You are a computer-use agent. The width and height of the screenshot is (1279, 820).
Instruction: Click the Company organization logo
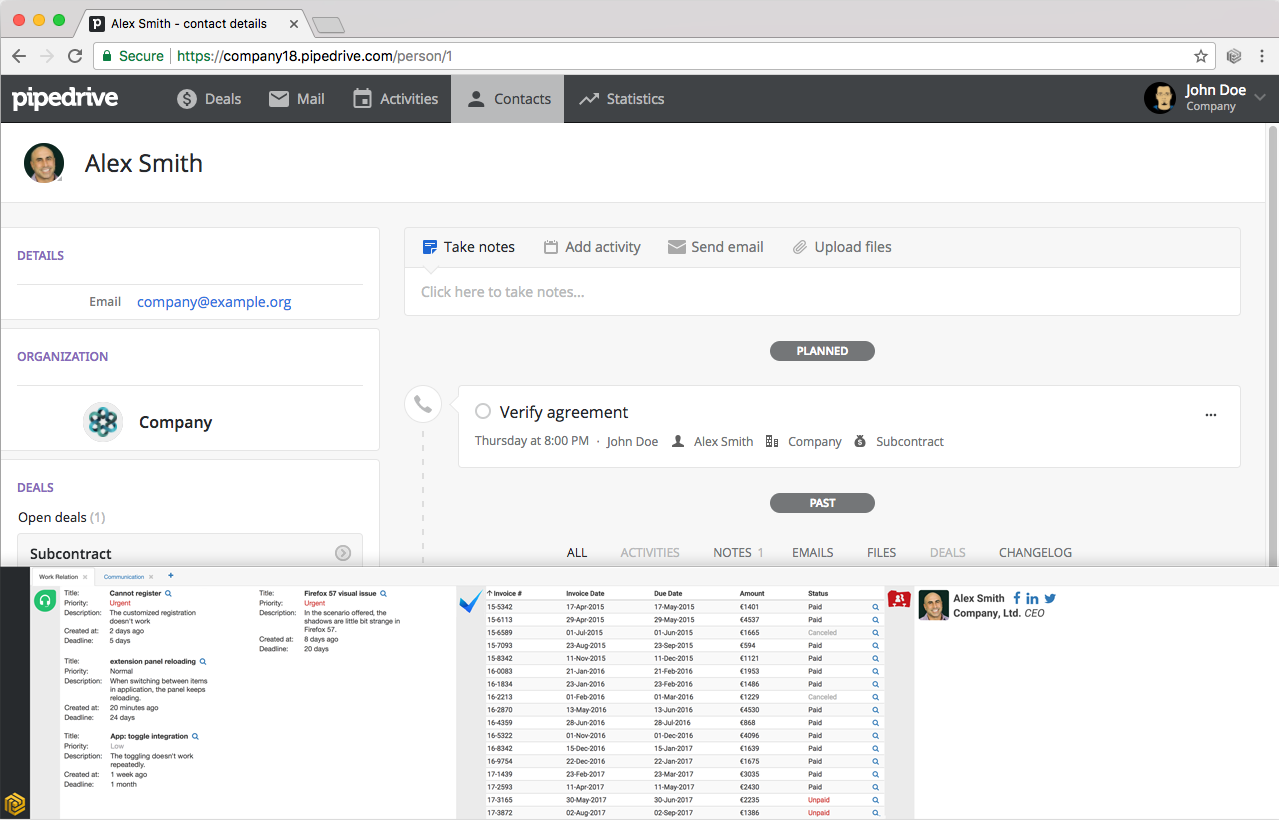coord(102,422)
